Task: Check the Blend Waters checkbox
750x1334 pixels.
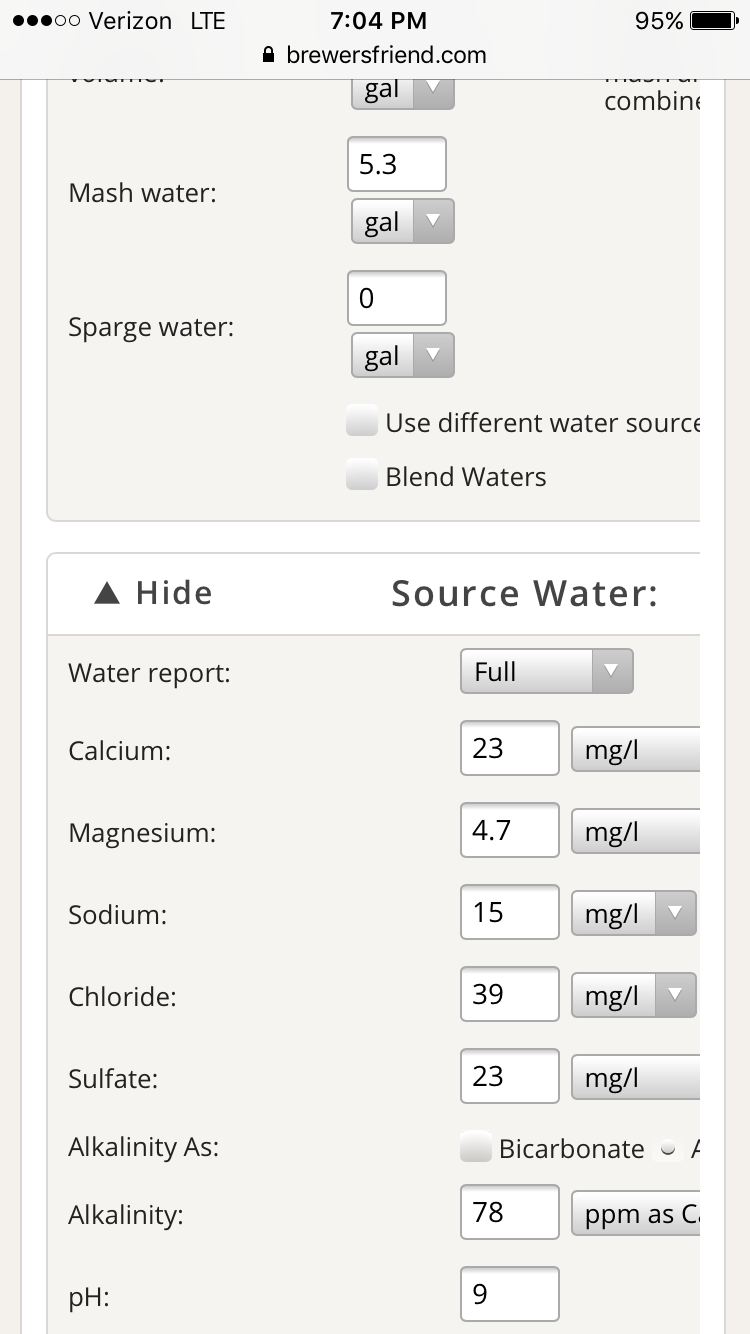Action: (362, 476)
